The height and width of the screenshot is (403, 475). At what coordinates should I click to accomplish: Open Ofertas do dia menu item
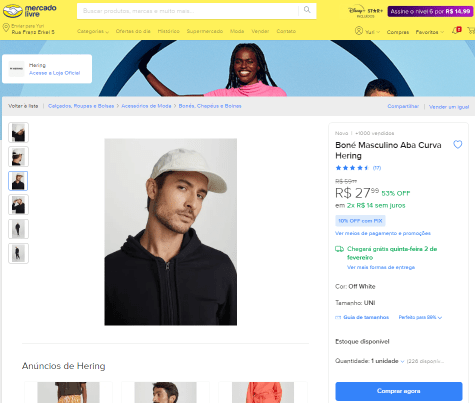pos(133,31)
